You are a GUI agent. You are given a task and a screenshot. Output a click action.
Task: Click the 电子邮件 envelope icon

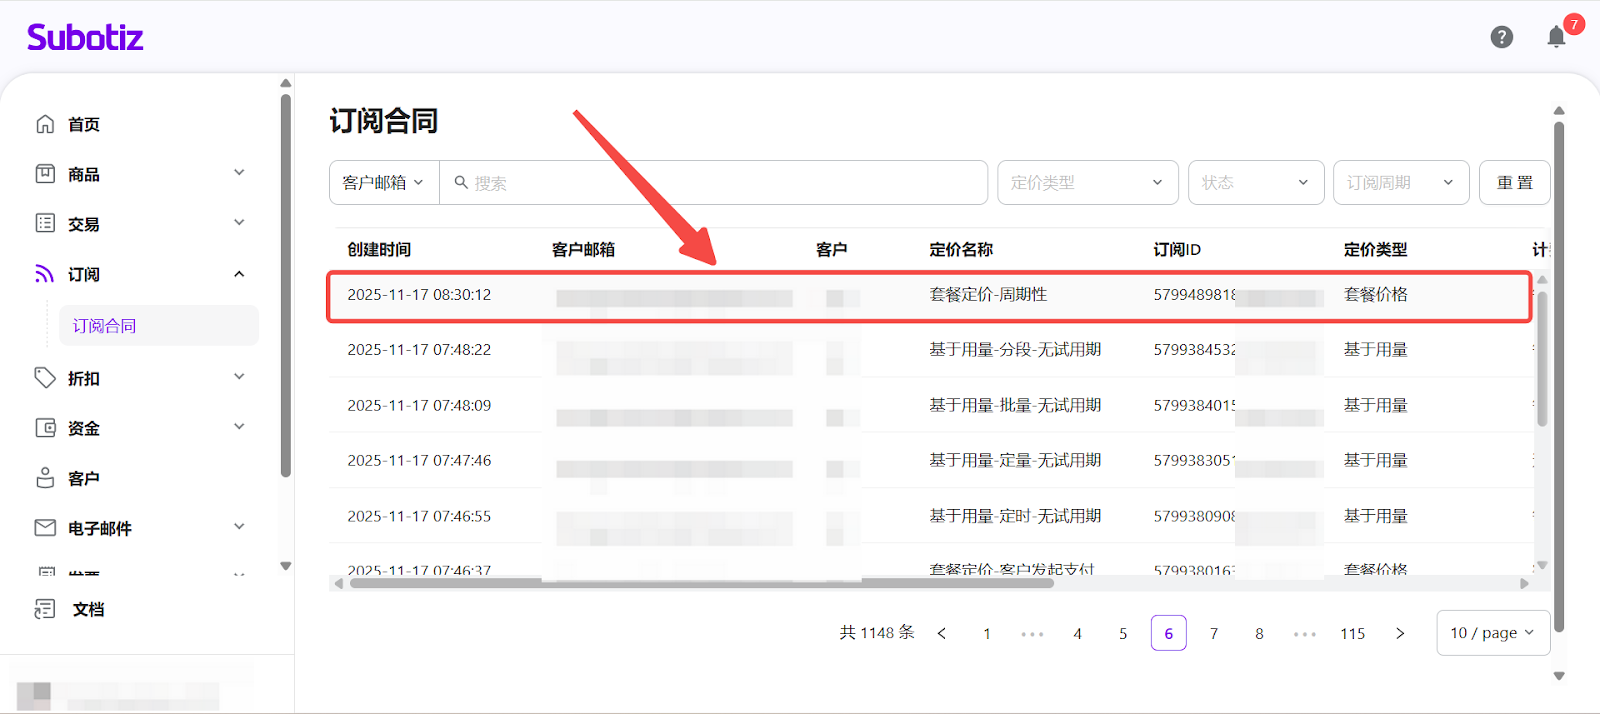pyautogui.click(x=45, y=527)
